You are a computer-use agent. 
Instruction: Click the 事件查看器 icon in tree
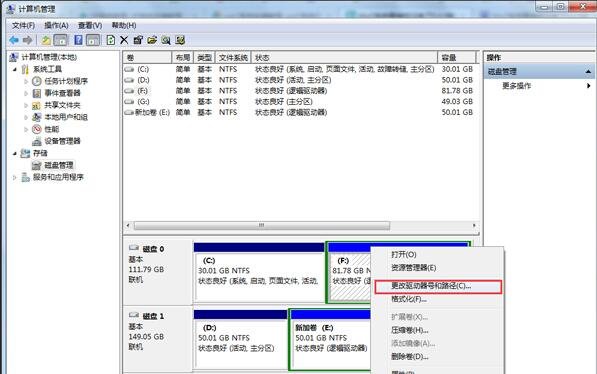pos(37,93)
